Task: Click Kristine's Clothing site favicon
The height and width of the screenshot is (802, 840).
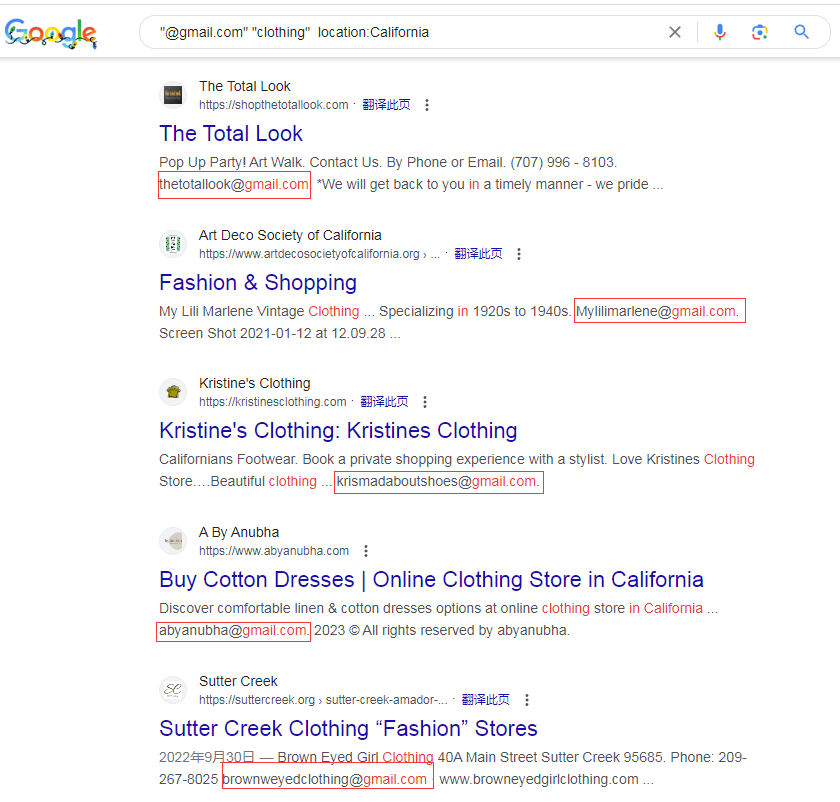Action: coord(173,392)
